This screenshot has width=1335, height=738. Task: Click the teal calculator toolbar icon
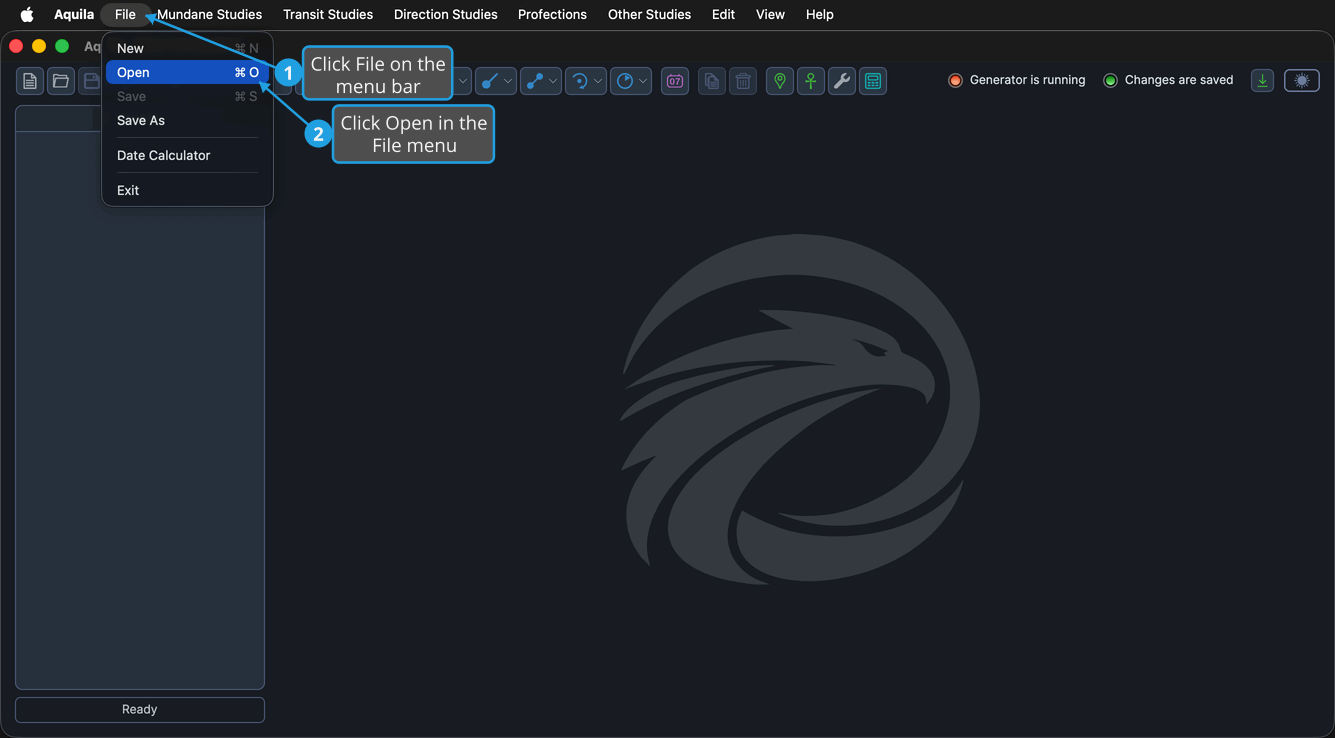[873, 82]
